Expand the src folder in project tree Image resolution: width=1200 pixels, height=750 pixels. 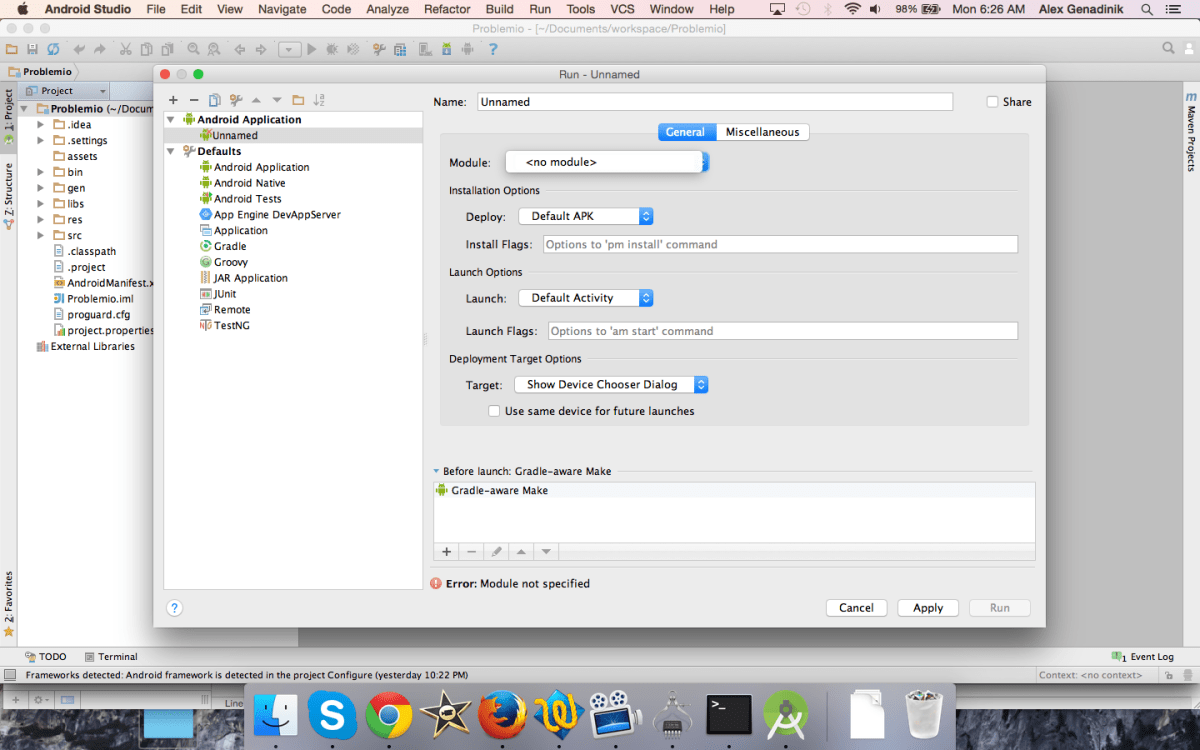[x=41, y=235]
